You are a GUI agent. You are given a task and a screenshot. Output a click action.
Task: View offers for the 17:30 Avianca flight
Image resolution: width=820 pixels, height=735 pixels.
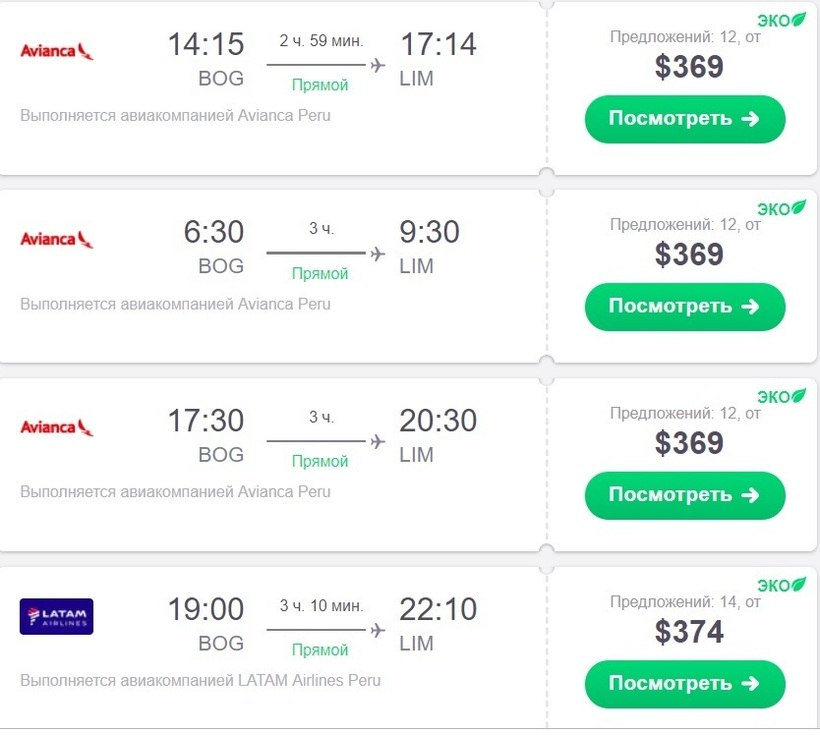(x=685, y=495)
